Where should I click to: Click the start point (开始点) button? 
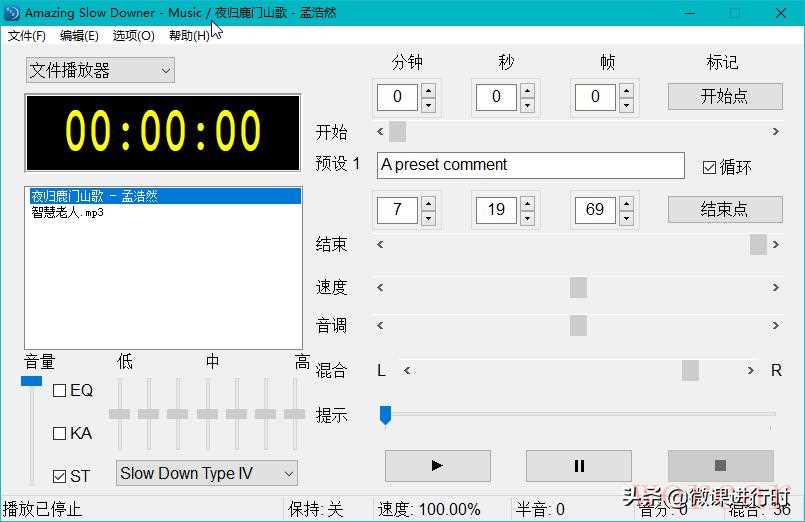724,97
